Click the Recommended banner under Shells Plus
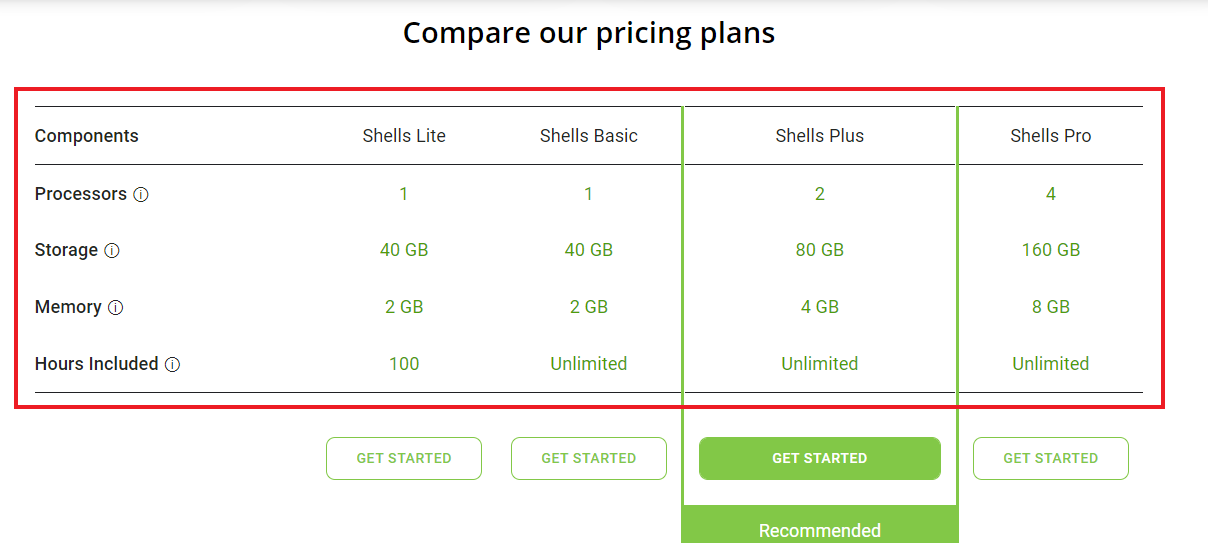Screen dimensions: 1208x543 [x=819, y=530]
